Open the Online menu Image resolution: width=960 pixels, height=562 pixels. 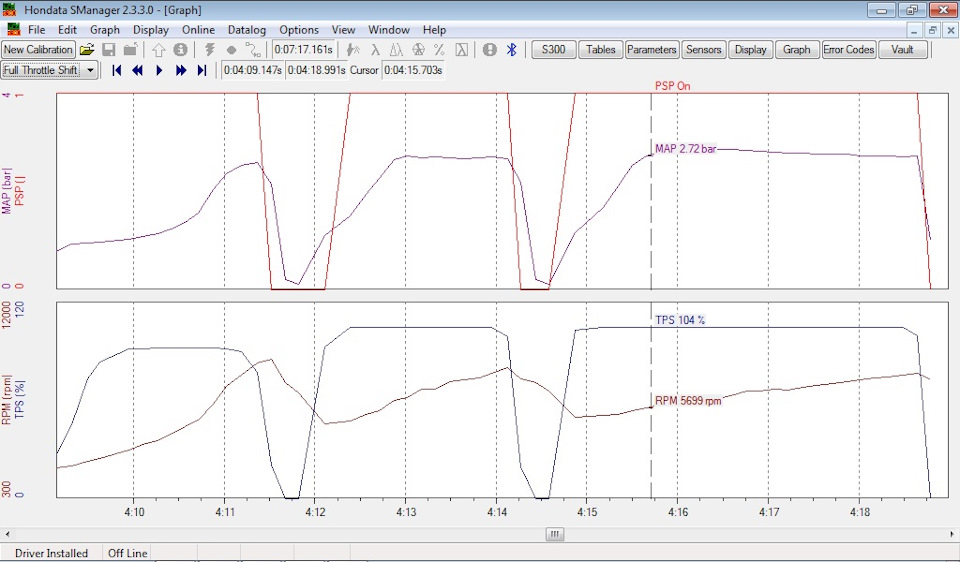[x=198, y=29]
